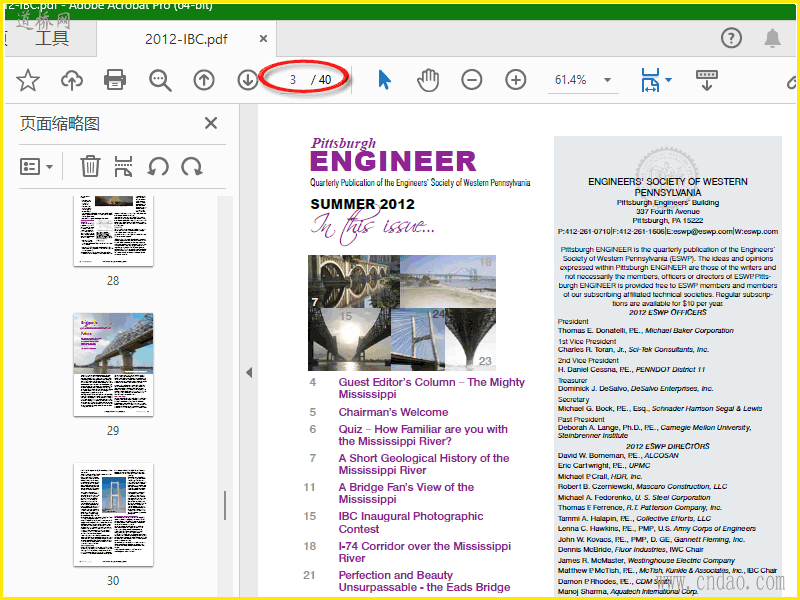Click the scrolling mode keyboard icon

(707, 80)
